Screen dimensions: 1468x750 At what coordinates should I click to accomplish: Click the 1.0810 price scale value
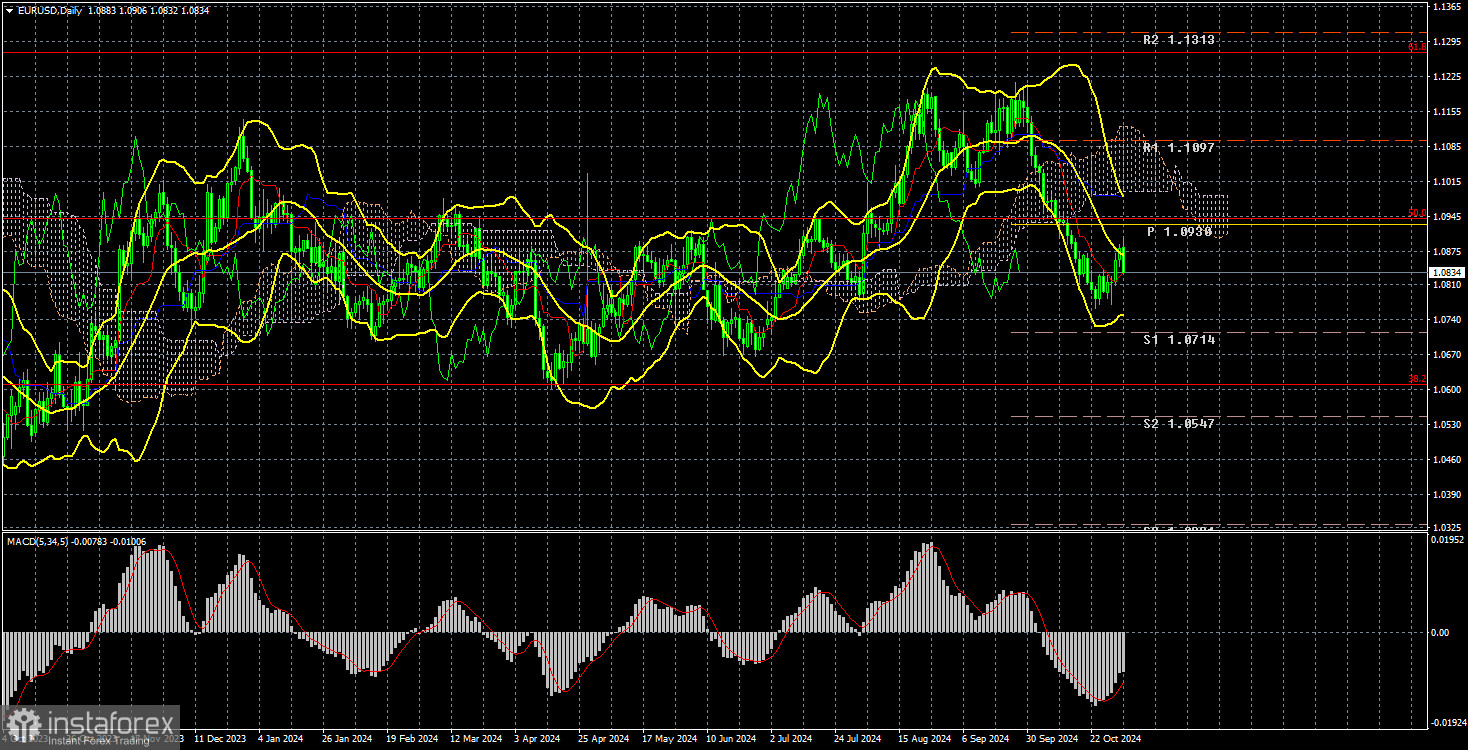pyautogui.click(x=1445, y=285)
